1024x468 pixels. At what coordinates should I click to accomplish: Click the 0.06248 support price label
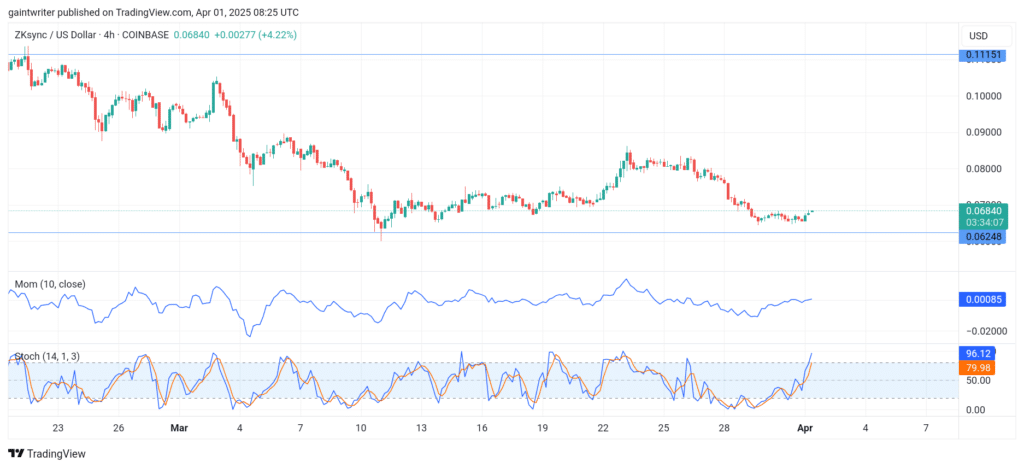point(982,236)
